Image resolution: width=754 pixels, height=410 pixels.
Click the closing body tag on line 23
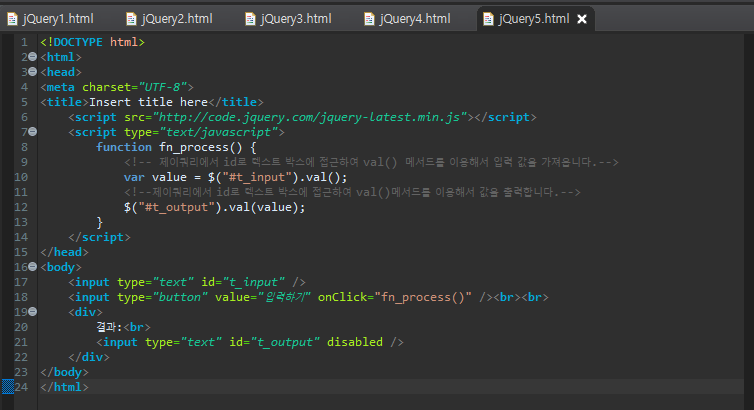[x=64, y=372]
